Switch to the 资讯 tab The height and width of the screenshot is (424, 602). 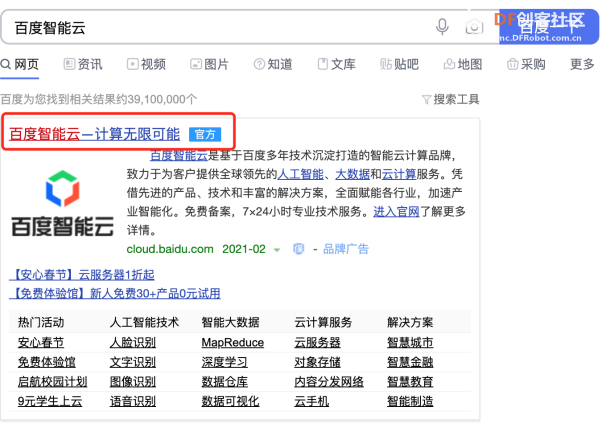pos(83,64)
